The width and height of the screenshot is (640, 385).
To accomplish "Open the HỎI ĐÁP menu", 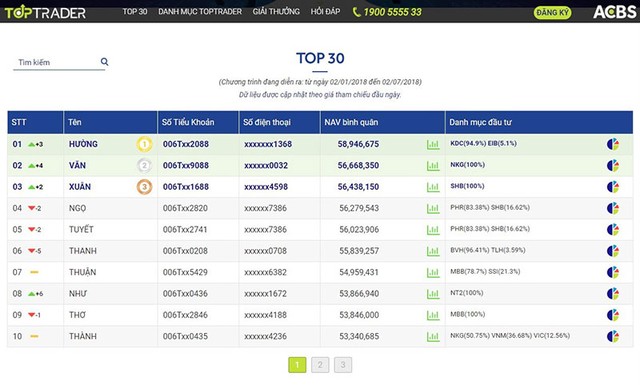I will pyautogui.click(x=325, y=11).
